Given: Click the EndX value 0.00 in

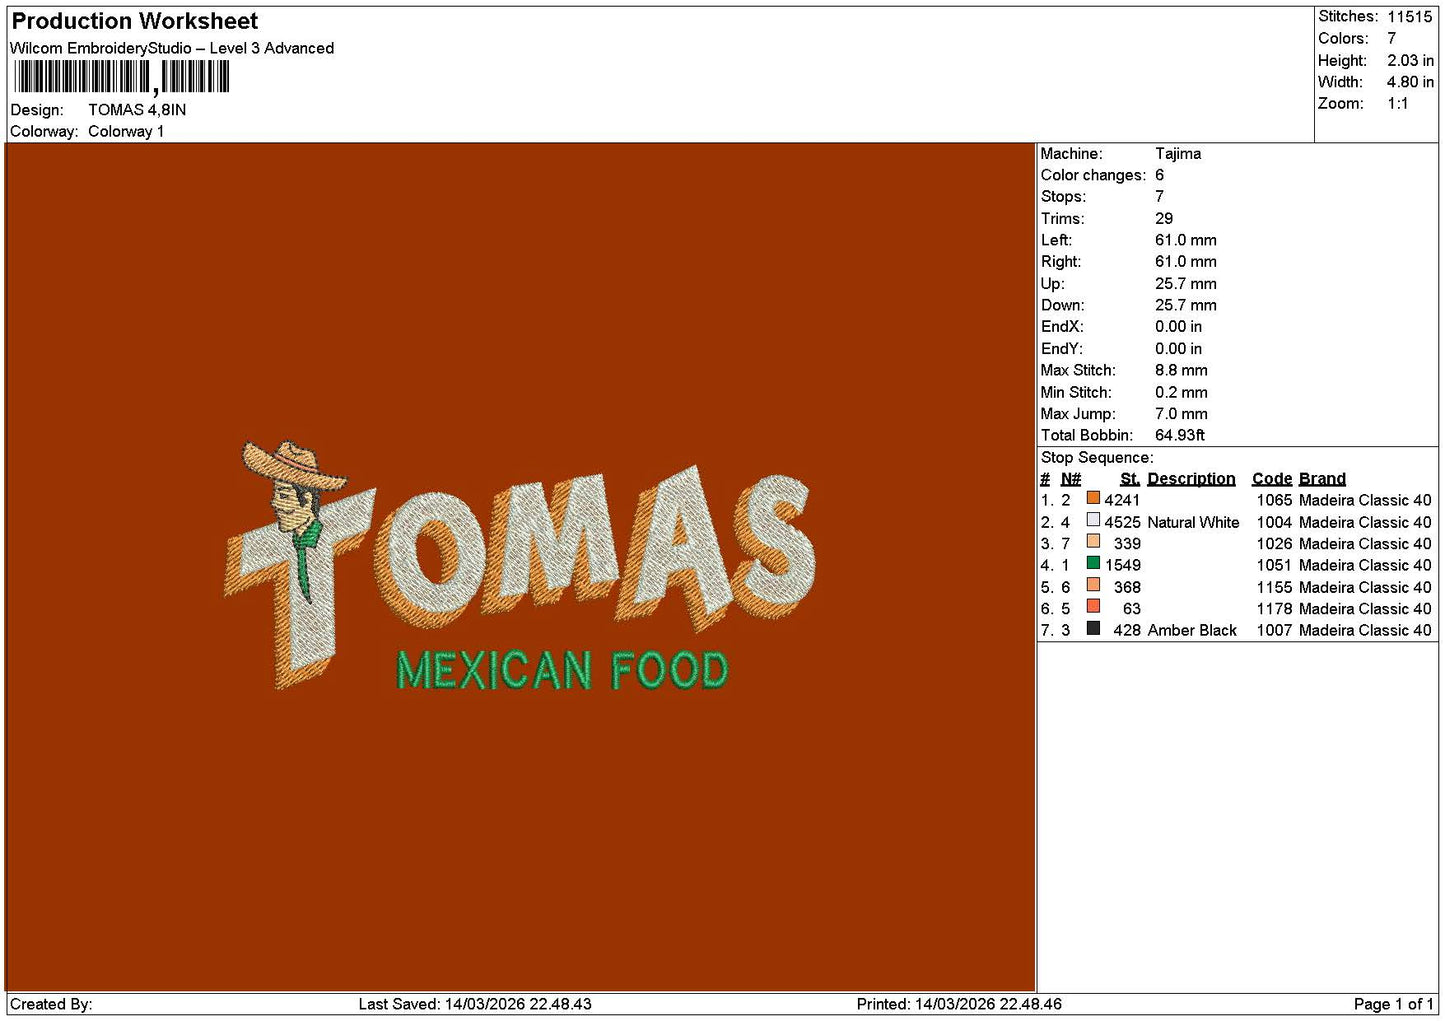Looking at the screenshot, I should (1179, 327).
